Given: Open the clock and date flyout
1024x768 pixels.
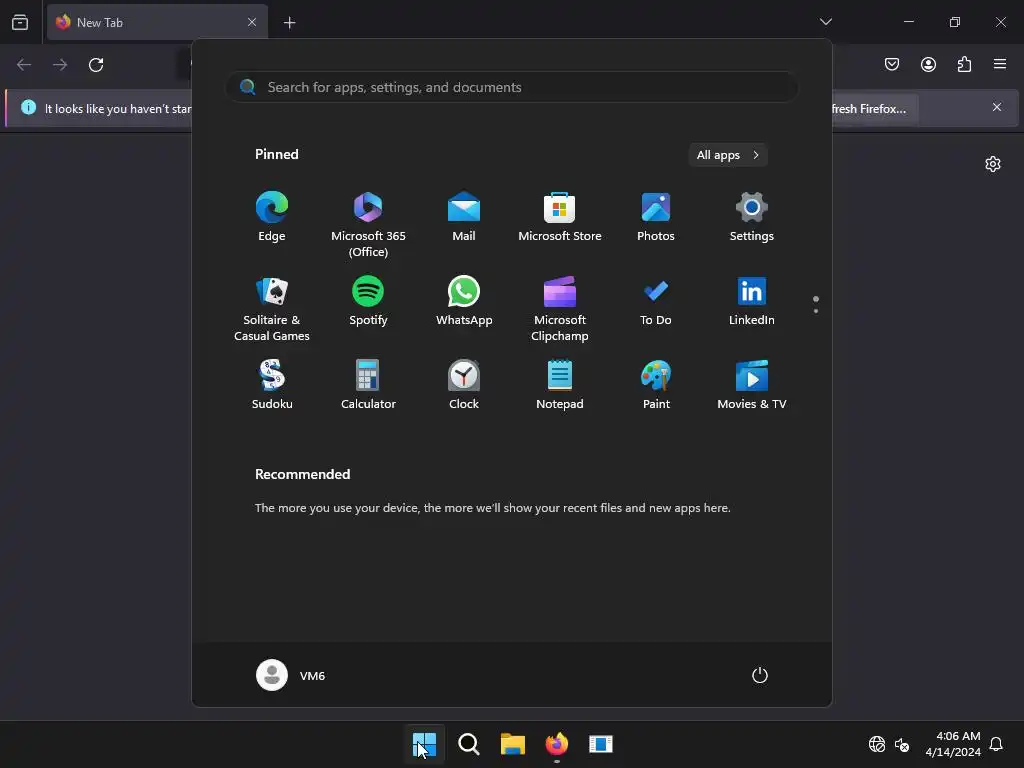Looking at the screenshot, I should 953,744.
